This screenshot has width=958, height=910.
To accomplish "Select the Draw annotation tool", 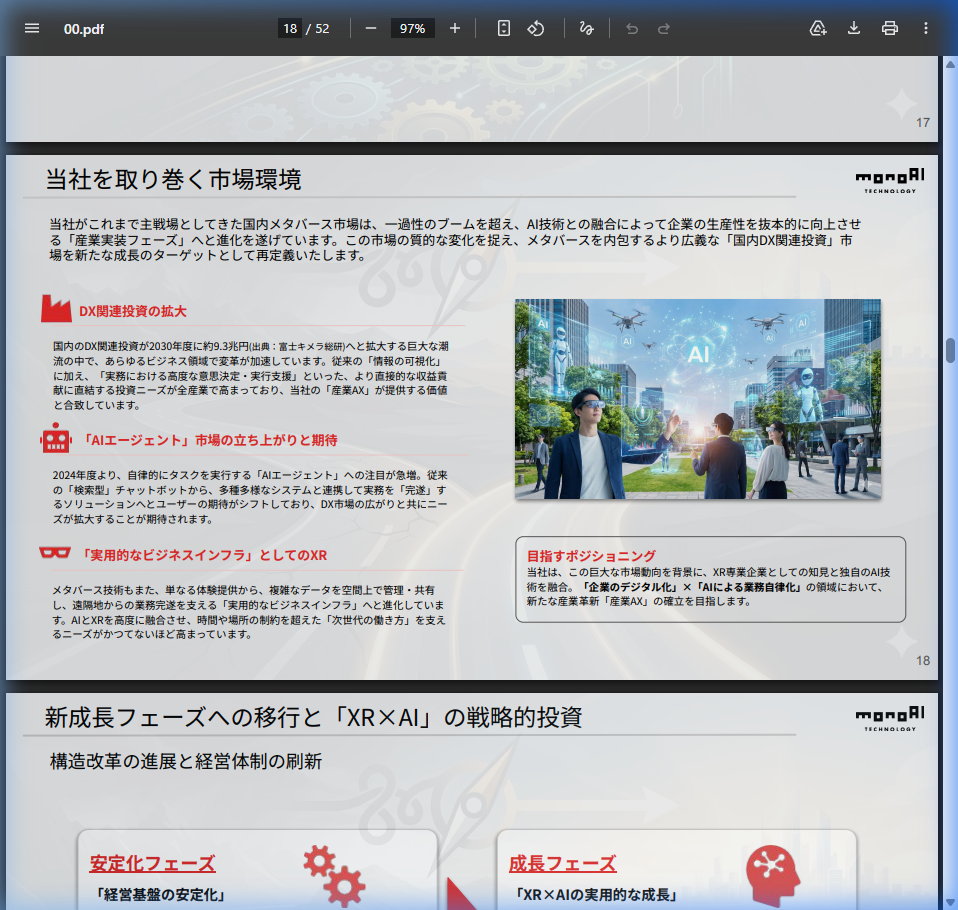I will (584, 28).
